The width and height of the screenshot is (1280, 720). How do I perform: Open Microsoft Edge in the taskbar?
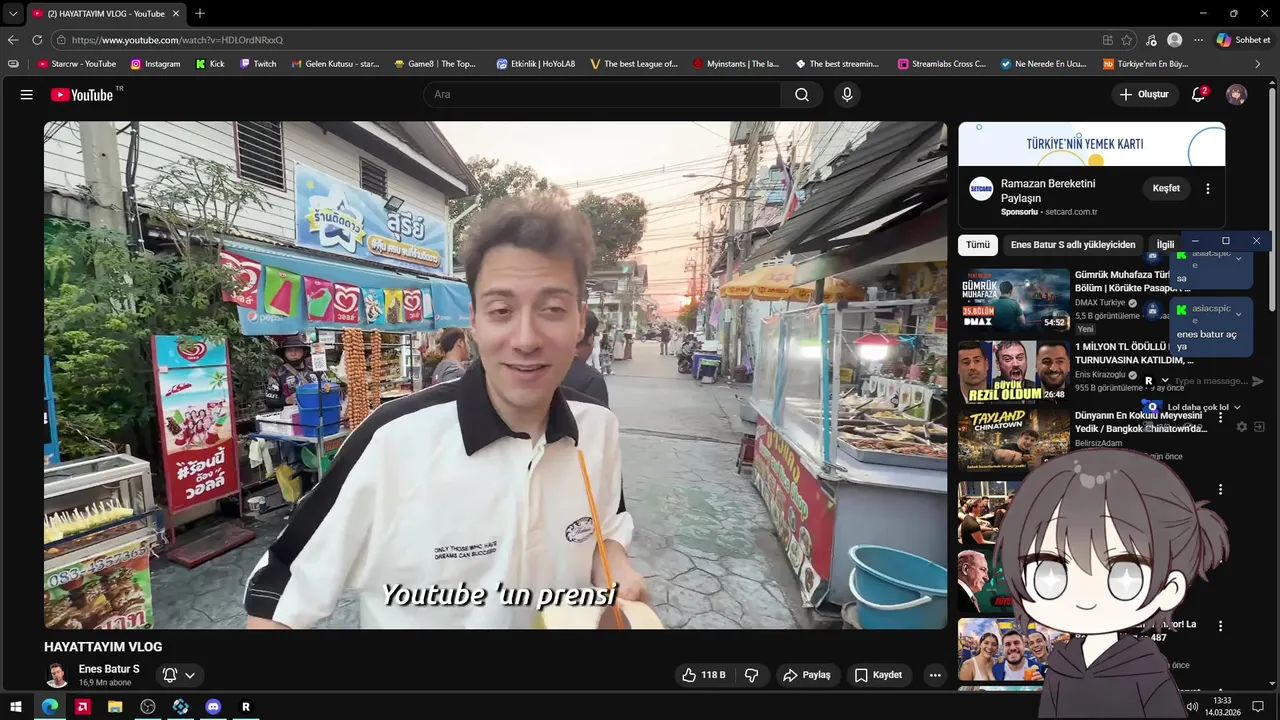pos(50,707)
